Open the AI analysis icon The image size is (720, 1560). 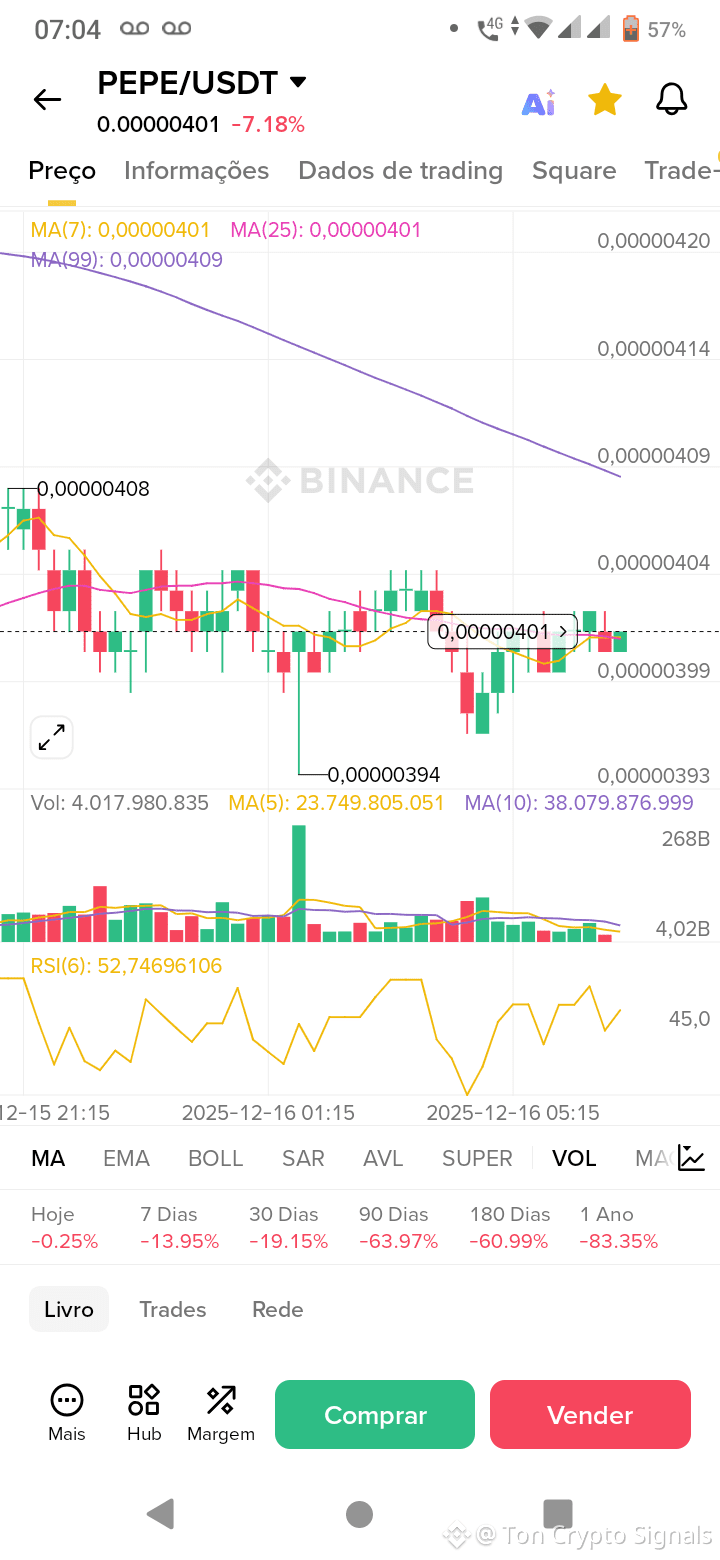pyautogui.click(x=539, y=102)
